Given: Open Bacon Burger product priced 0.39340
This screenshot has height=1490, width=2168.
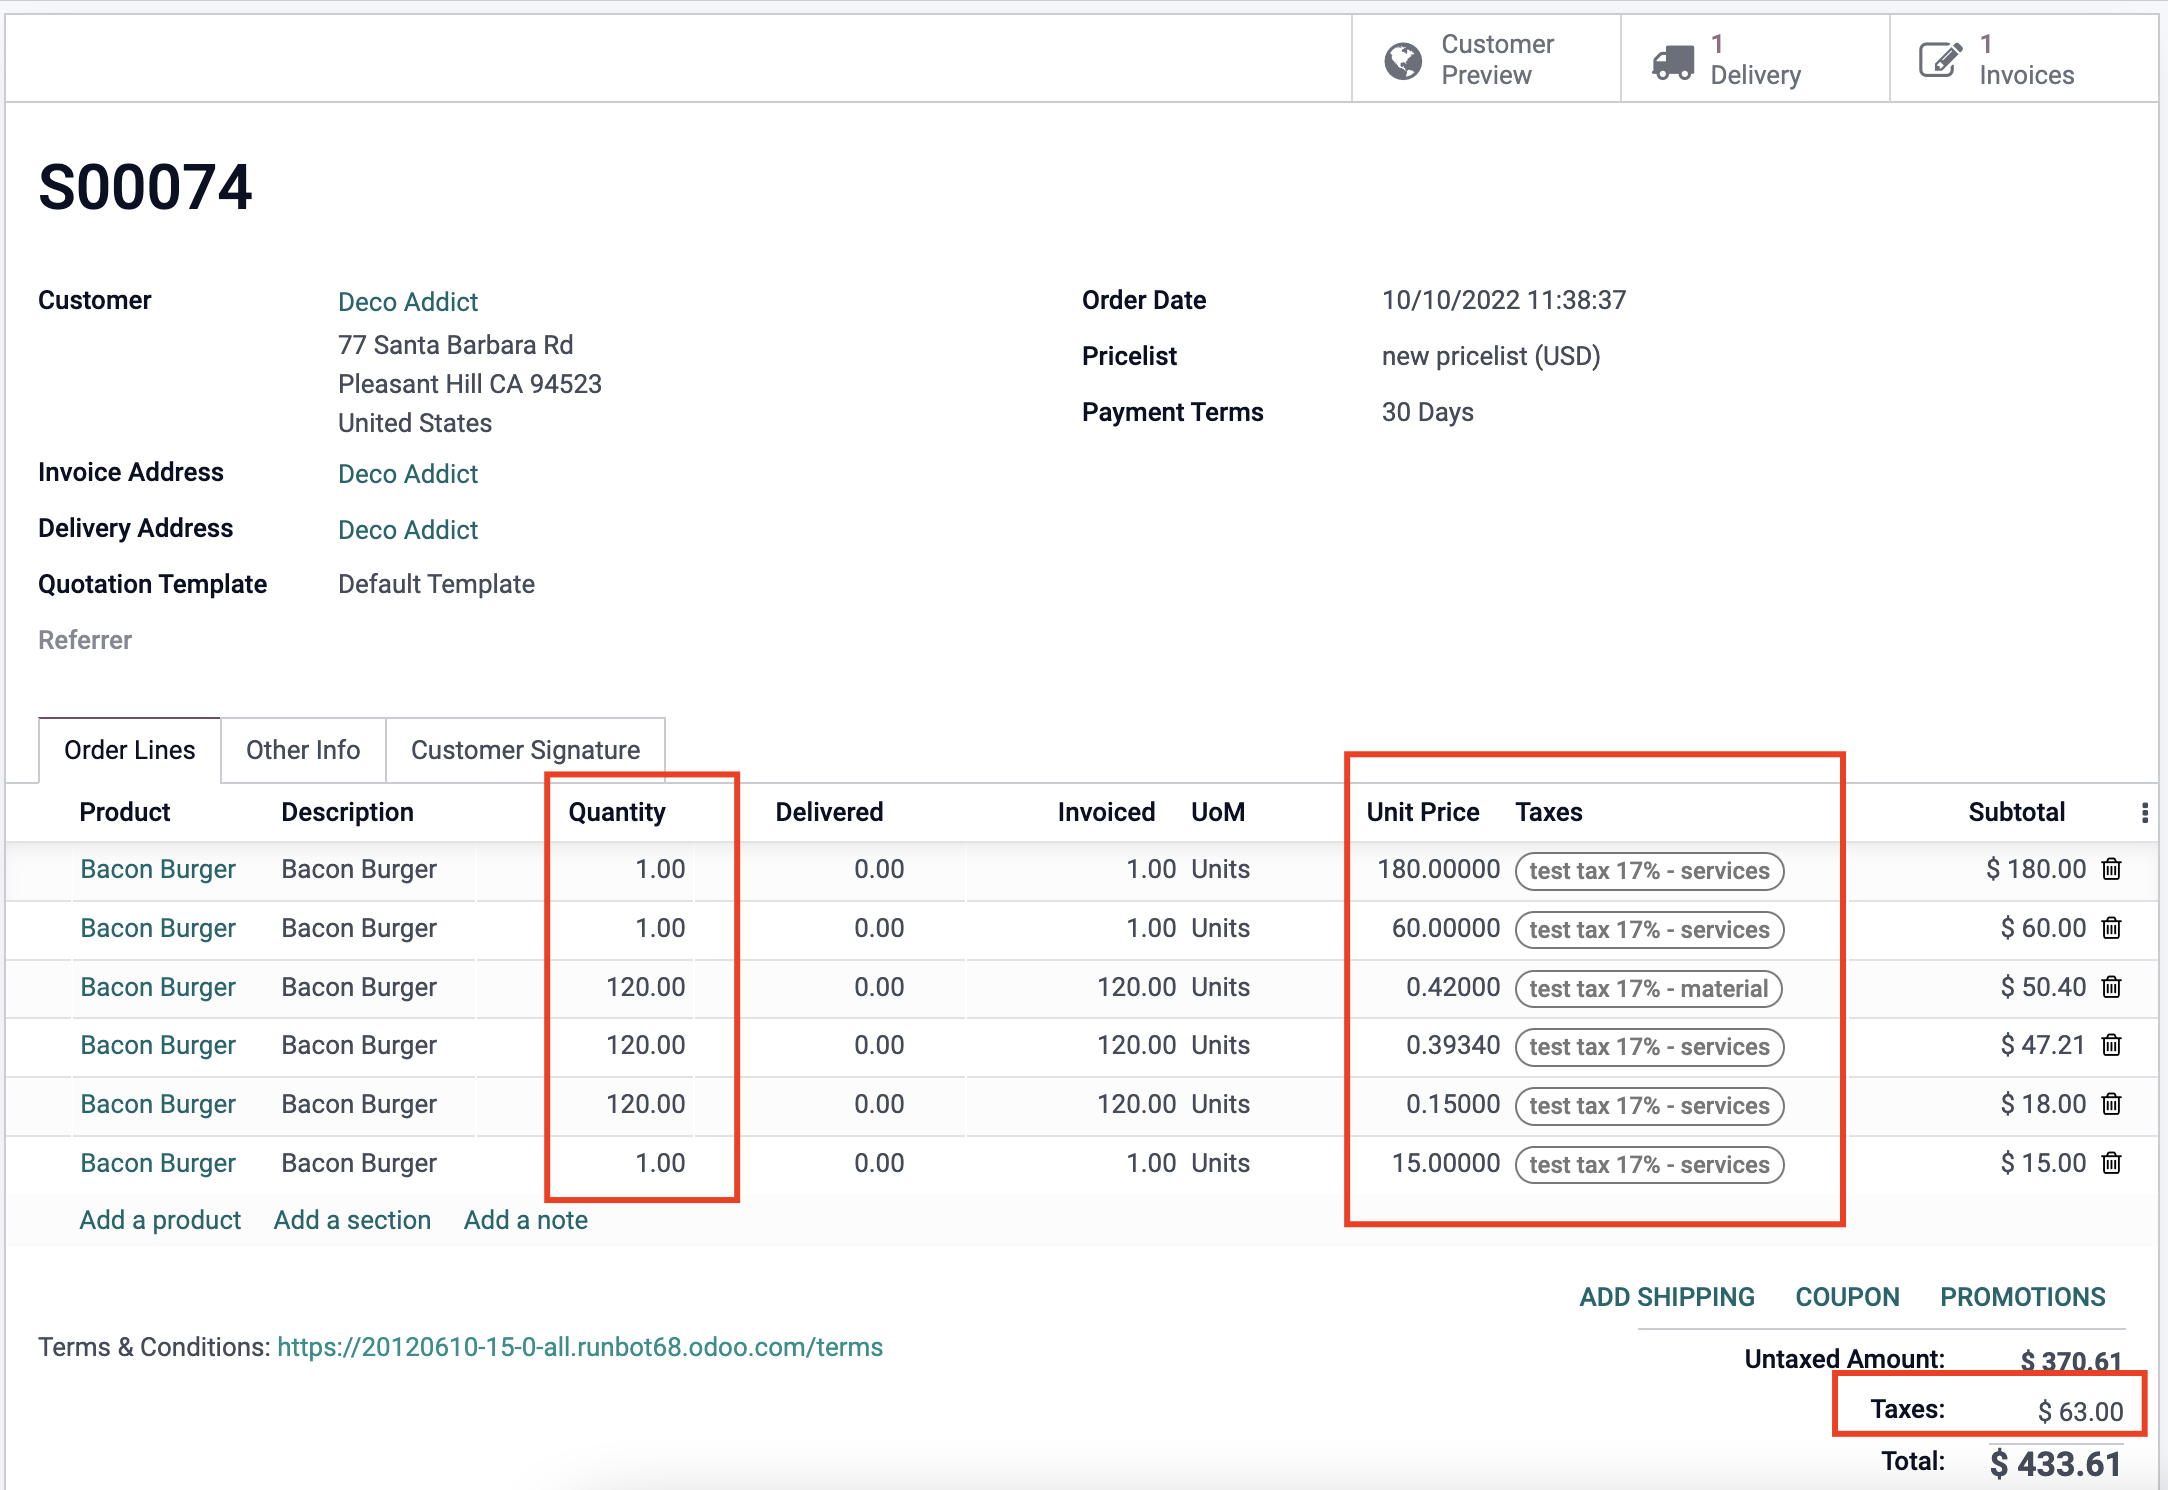Looking at the screenshot, I should point(158,1045).
